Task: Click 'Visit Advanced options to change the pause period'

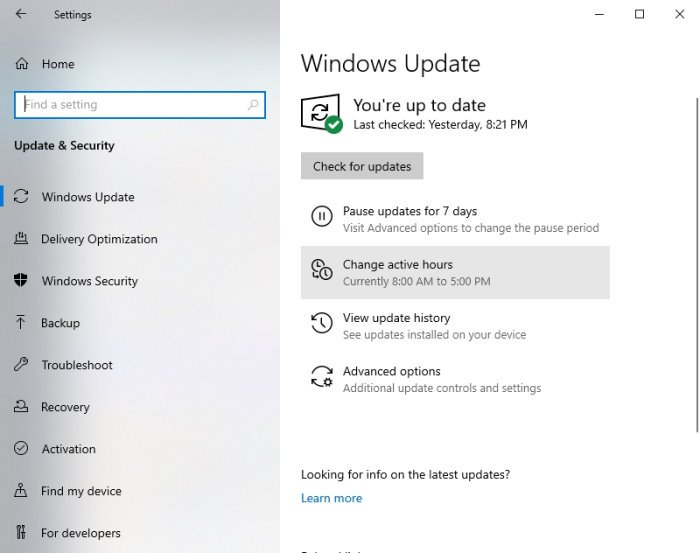Action: click(x=471, y=228)
